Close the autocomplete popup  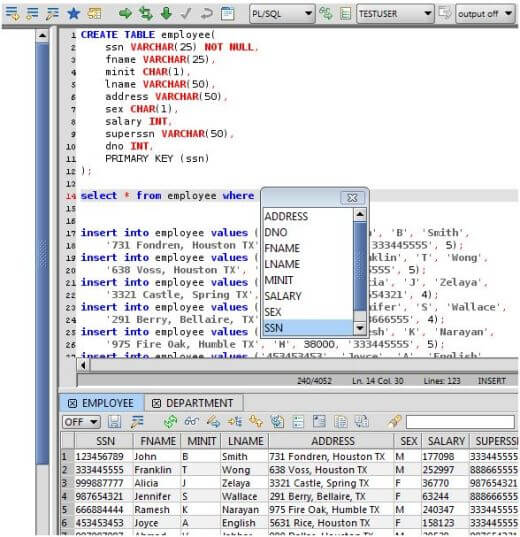coord(352,198)
